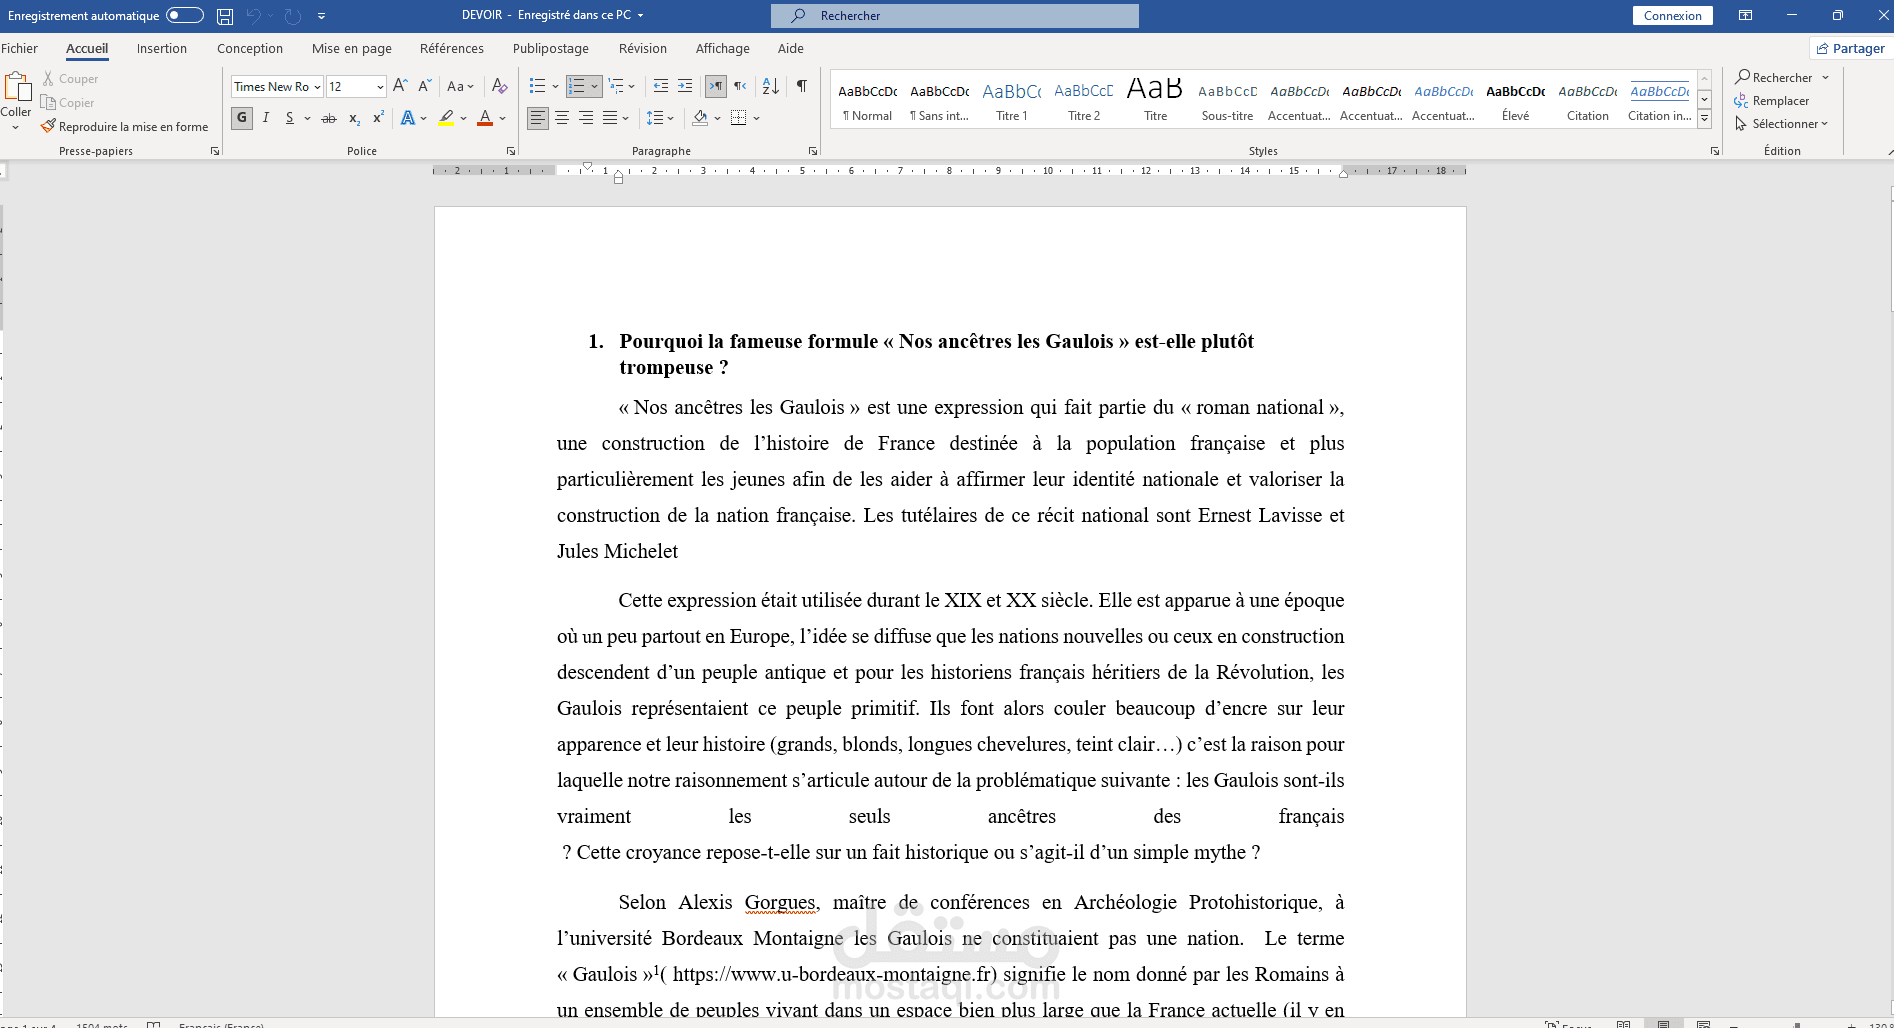
Task: Apply superscript formatting
Action: pos(378,118)
